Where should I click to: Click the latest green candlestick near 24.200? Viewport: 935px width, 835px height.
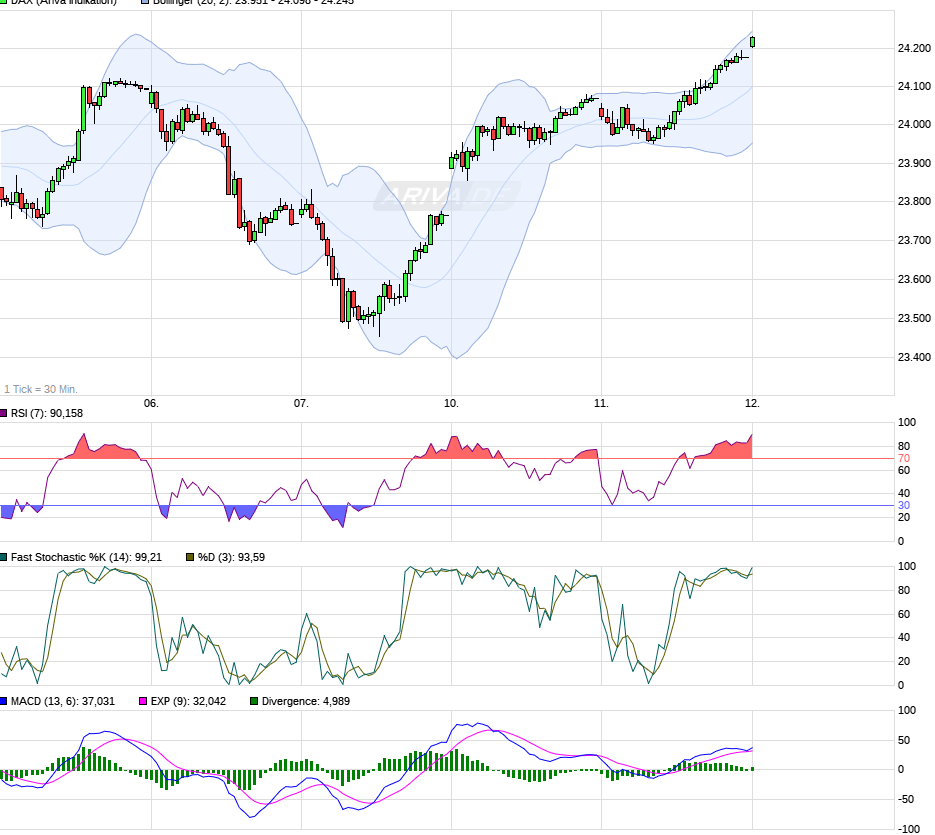(752, 41)
